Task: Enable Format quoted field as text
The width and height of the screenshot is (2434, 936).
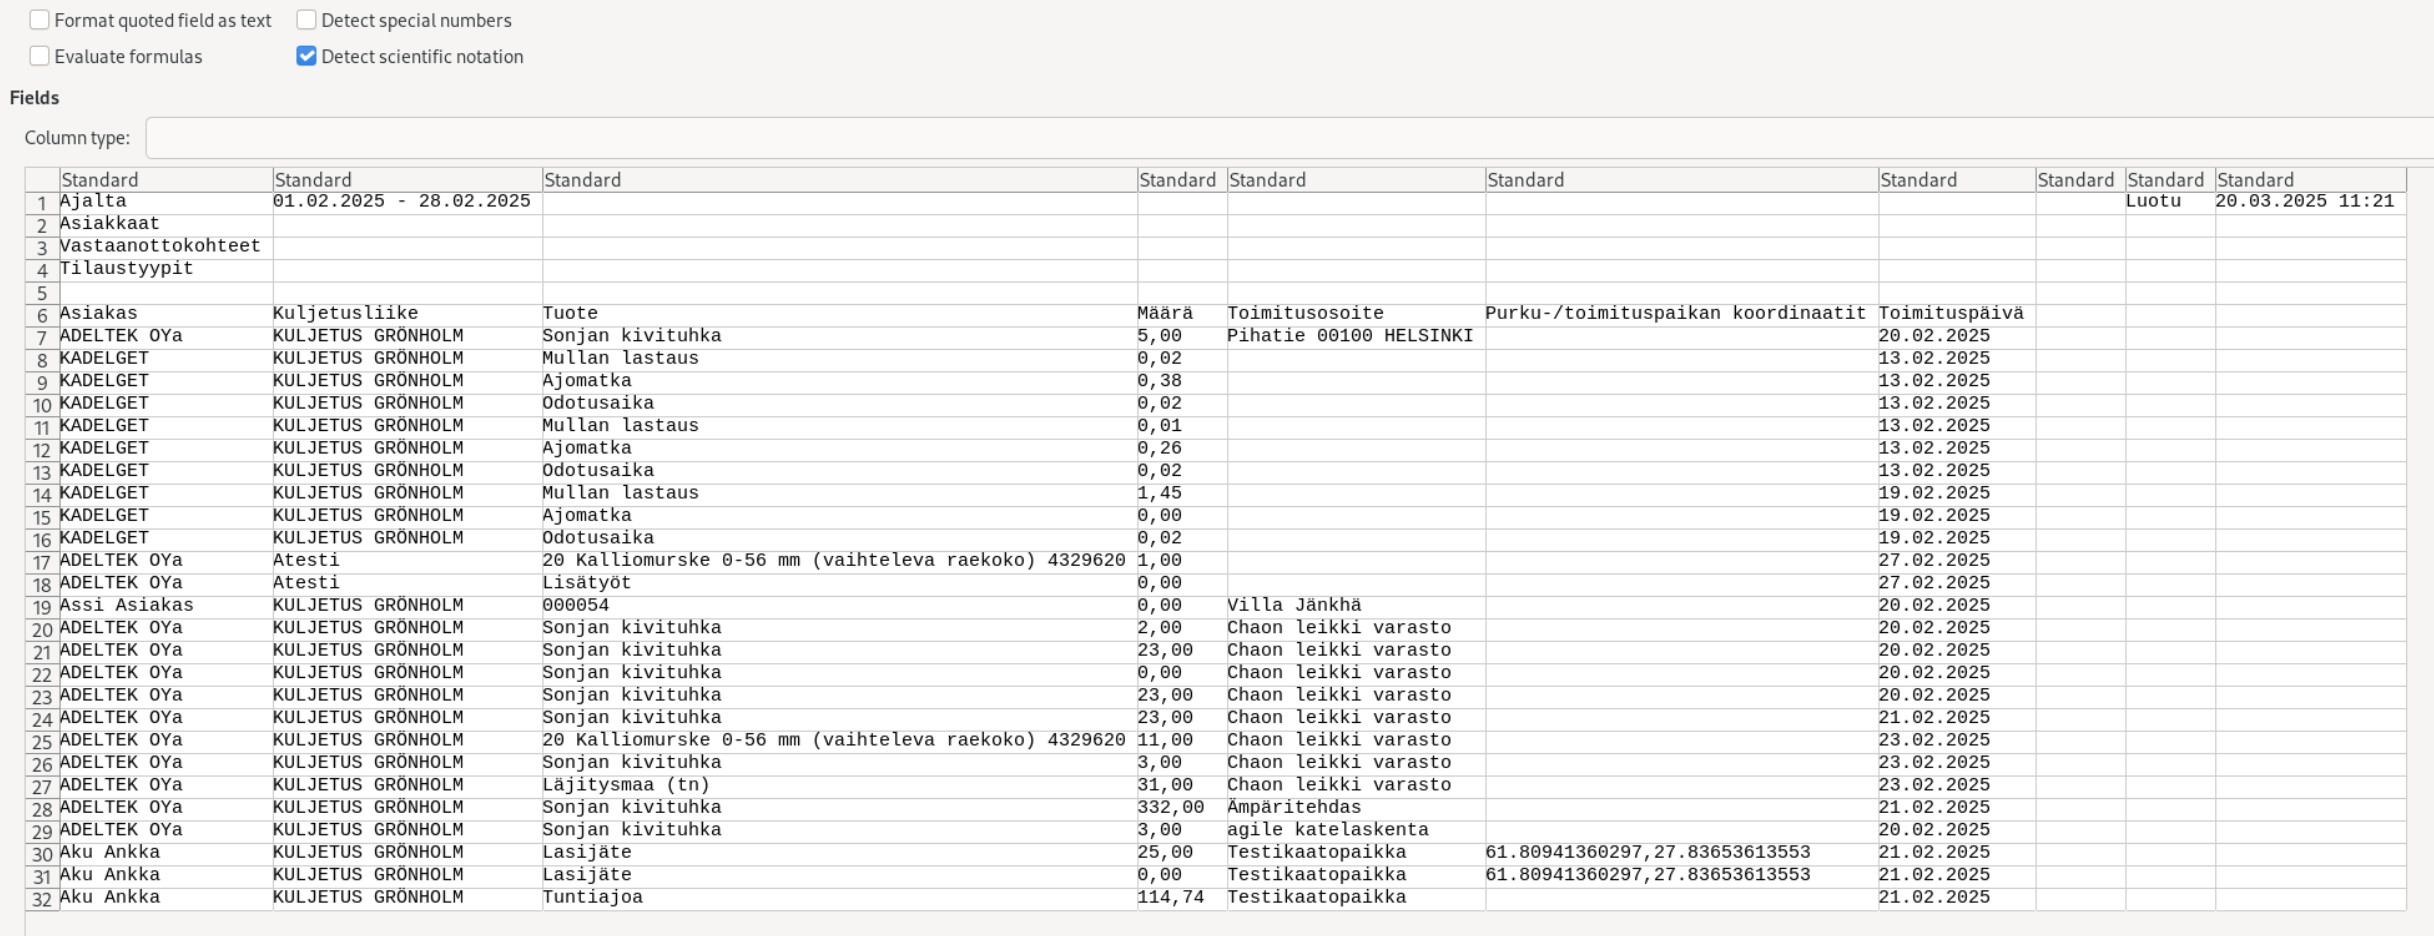Action: tap(40, 20)
